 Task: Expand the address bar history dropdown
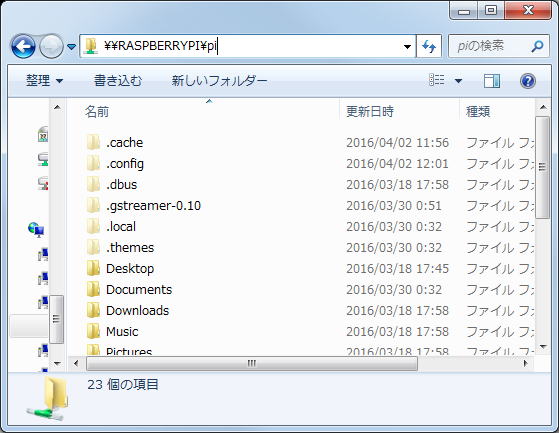click(x=407, y=46)
